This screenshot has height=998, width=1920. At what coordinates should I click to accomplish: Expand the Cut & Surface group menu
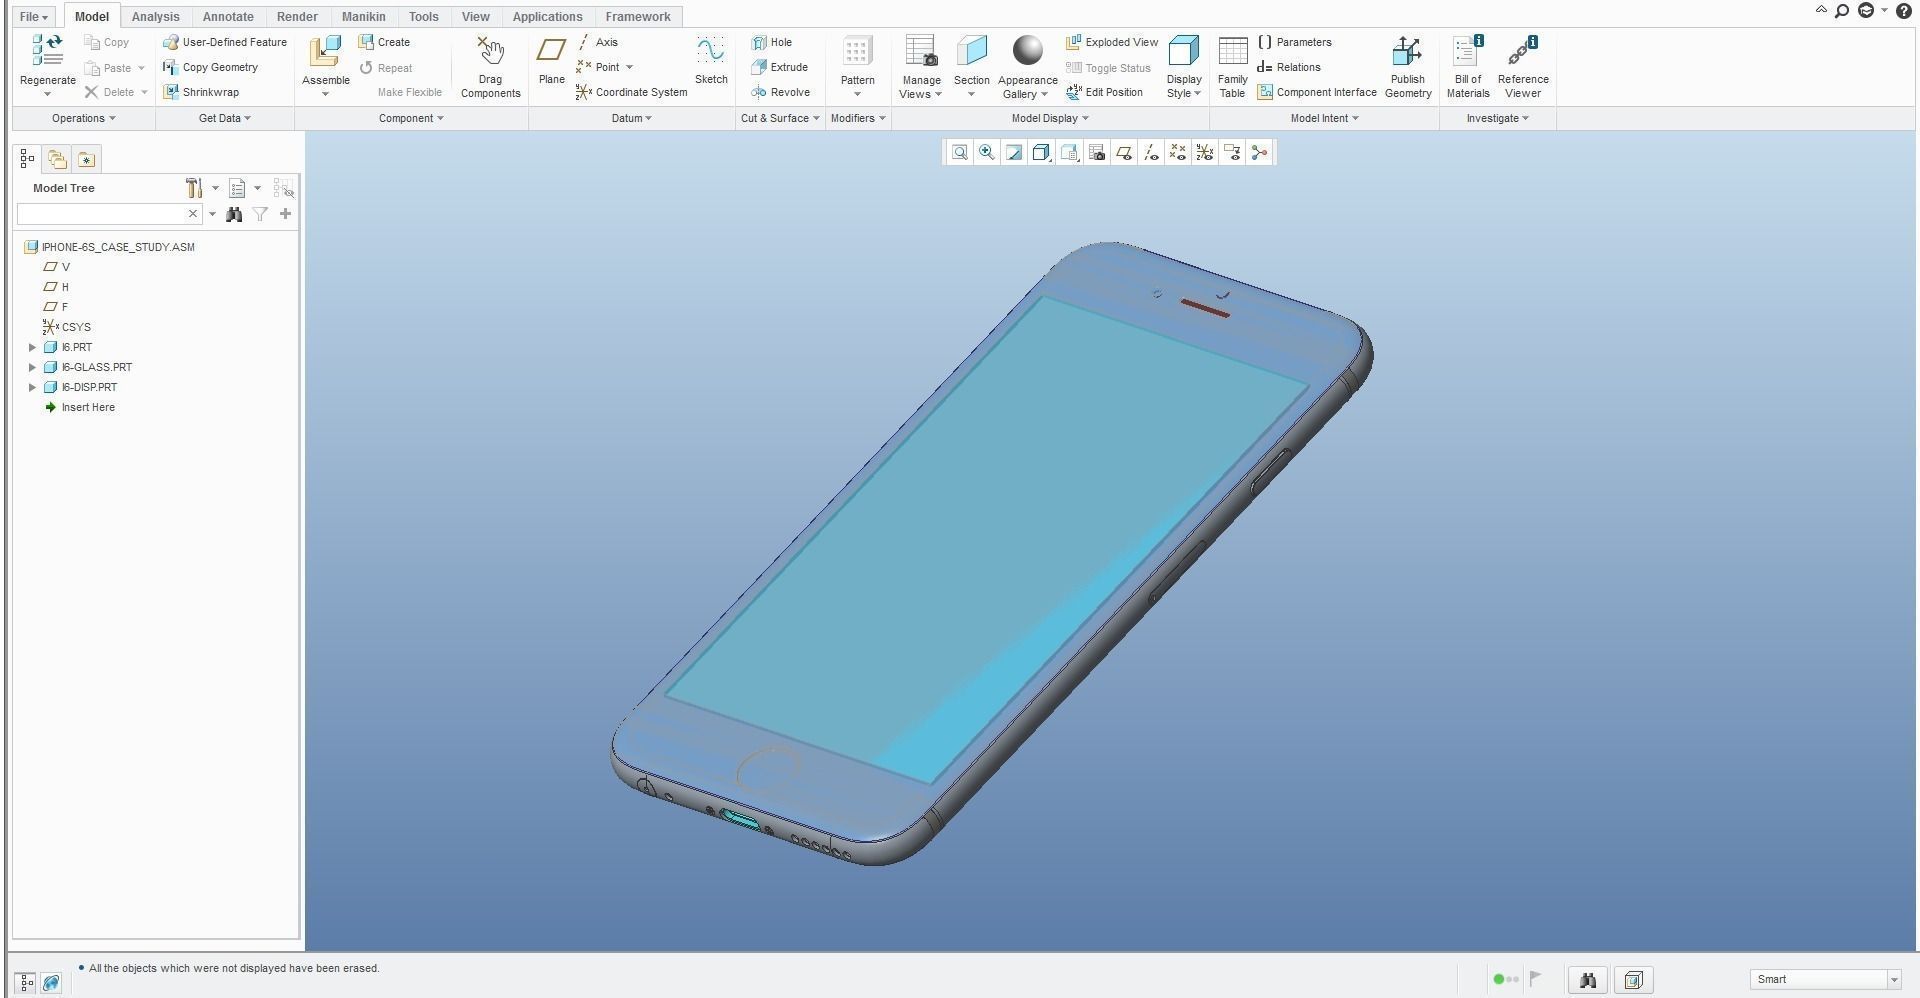780,118
